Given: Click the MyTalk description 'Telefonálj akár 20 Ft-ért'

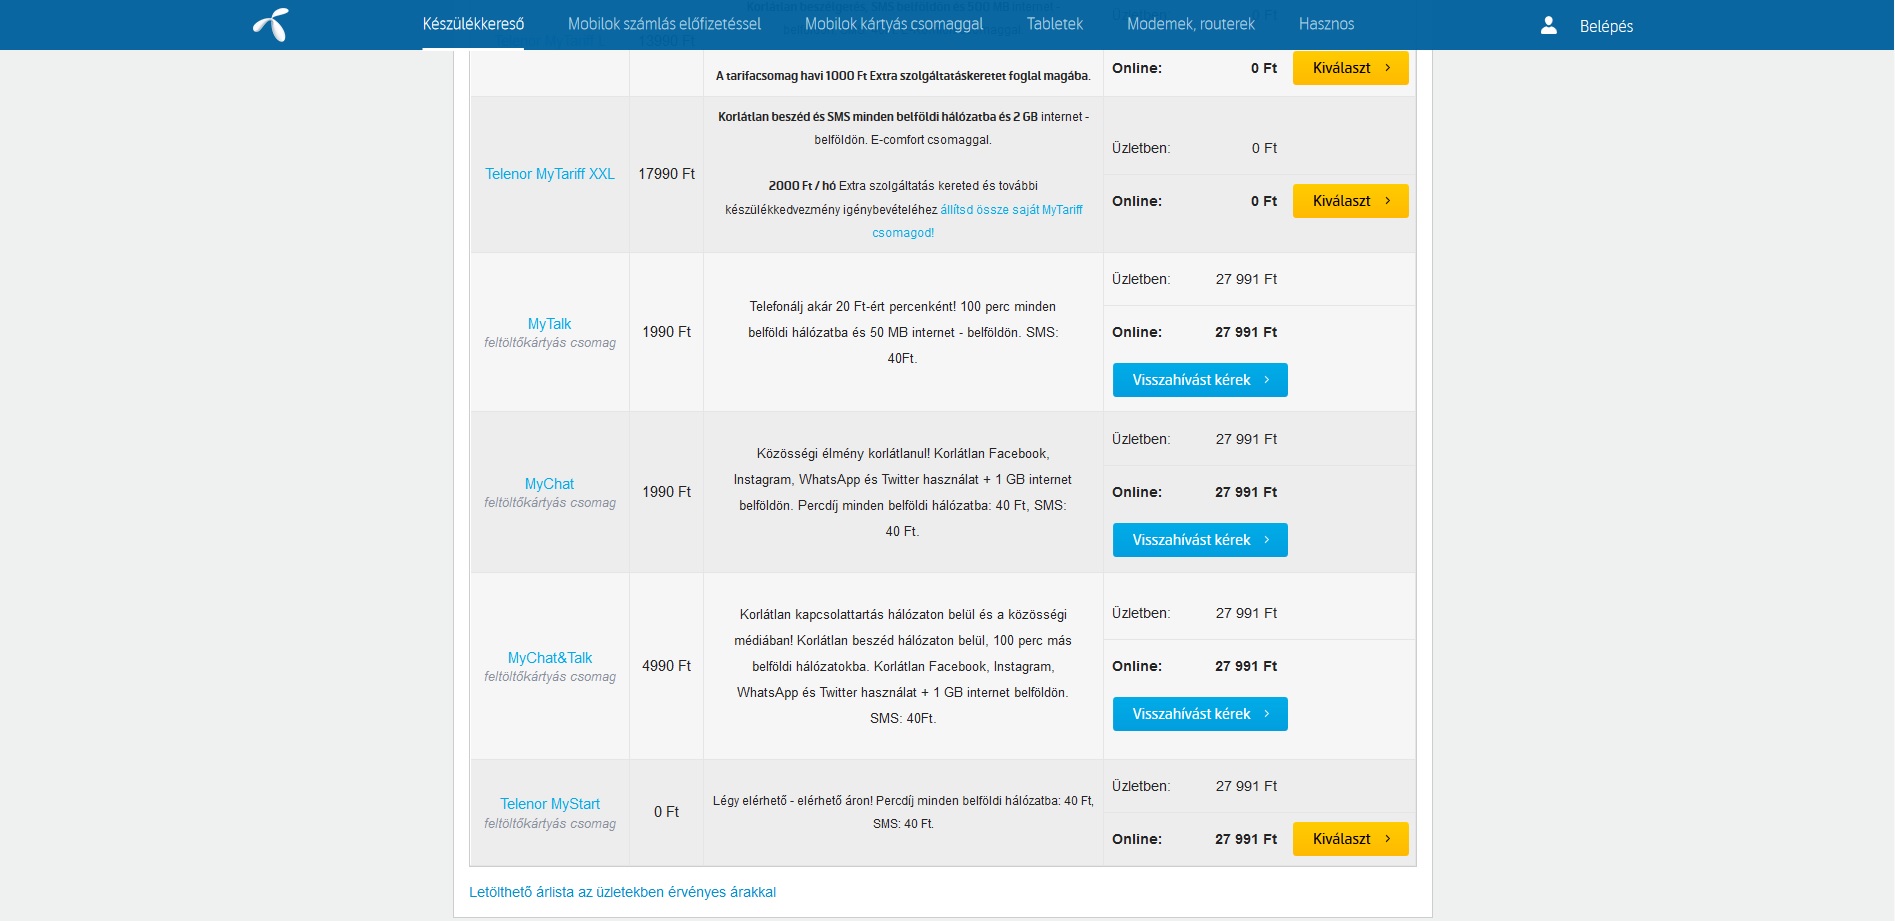Looking at the screenshot, I should click(903, 332).
